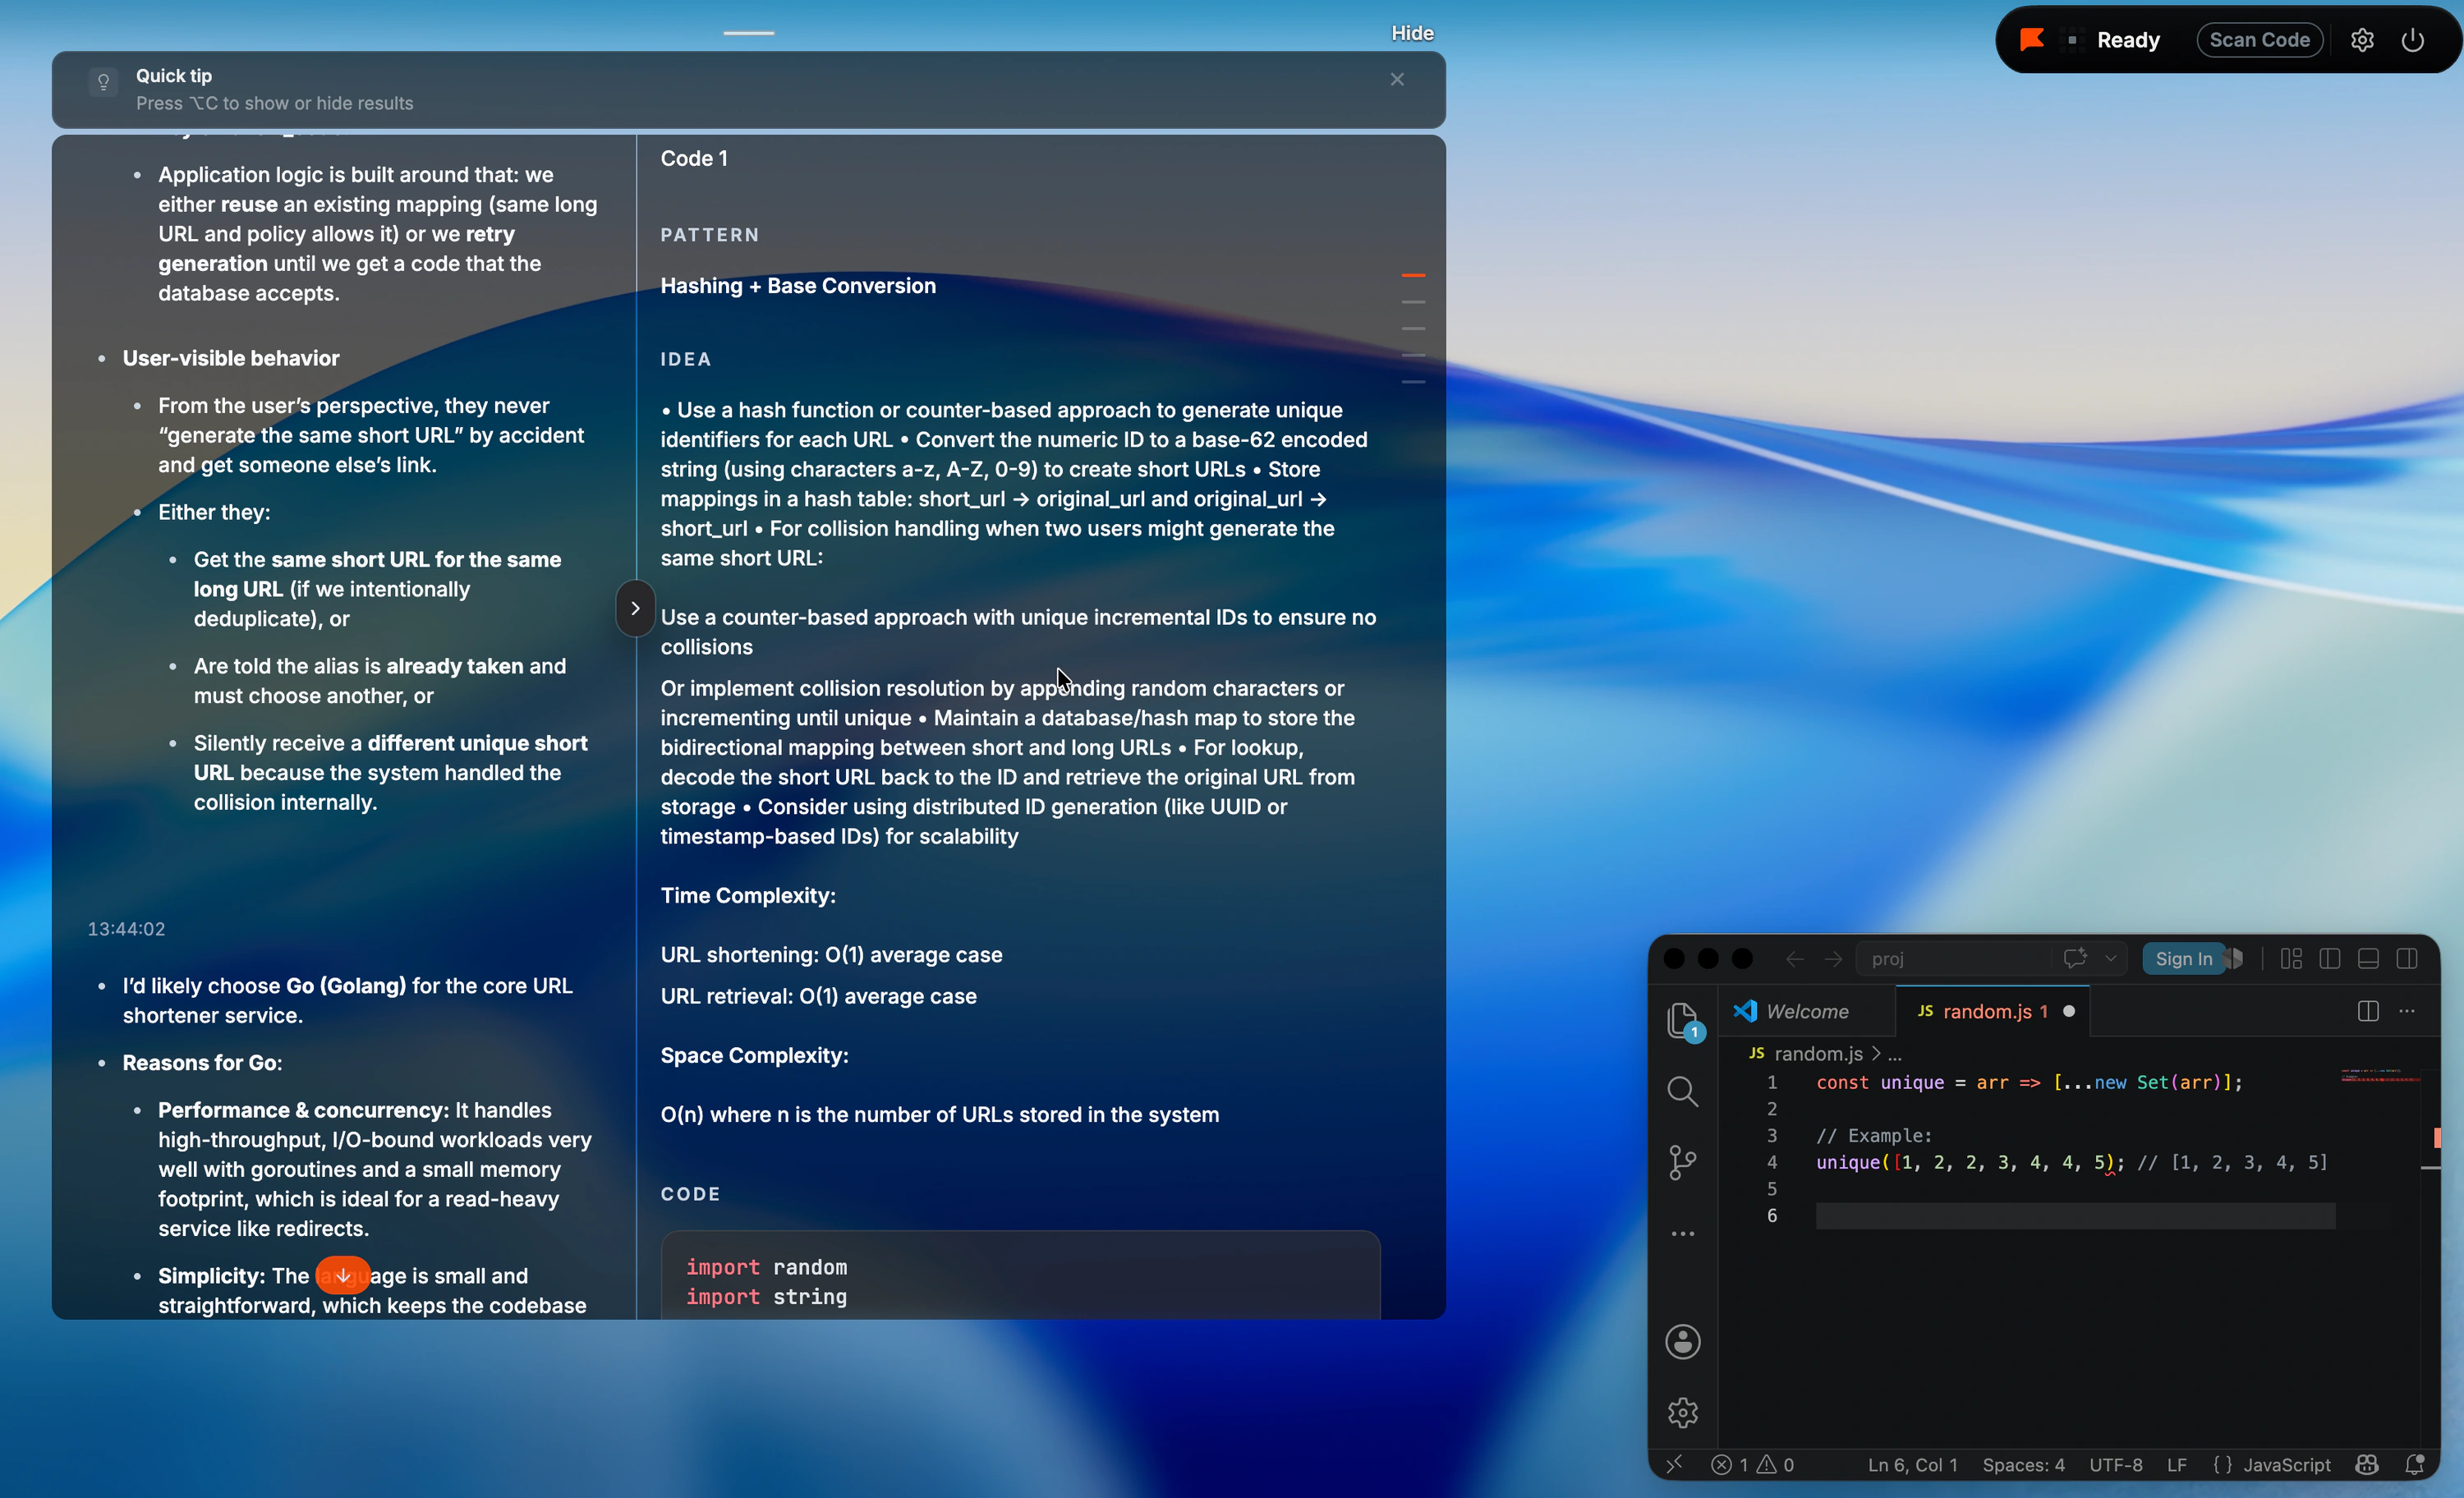Click the Ready status label
This screenshot has height=1498, width=2464.
(x=2128, y=40)
